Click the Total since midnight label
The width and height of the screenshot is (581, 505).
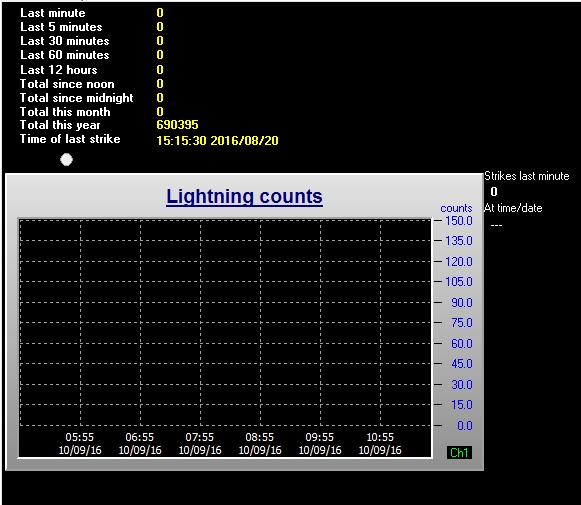pyautogui.click(x=76, y=98)
